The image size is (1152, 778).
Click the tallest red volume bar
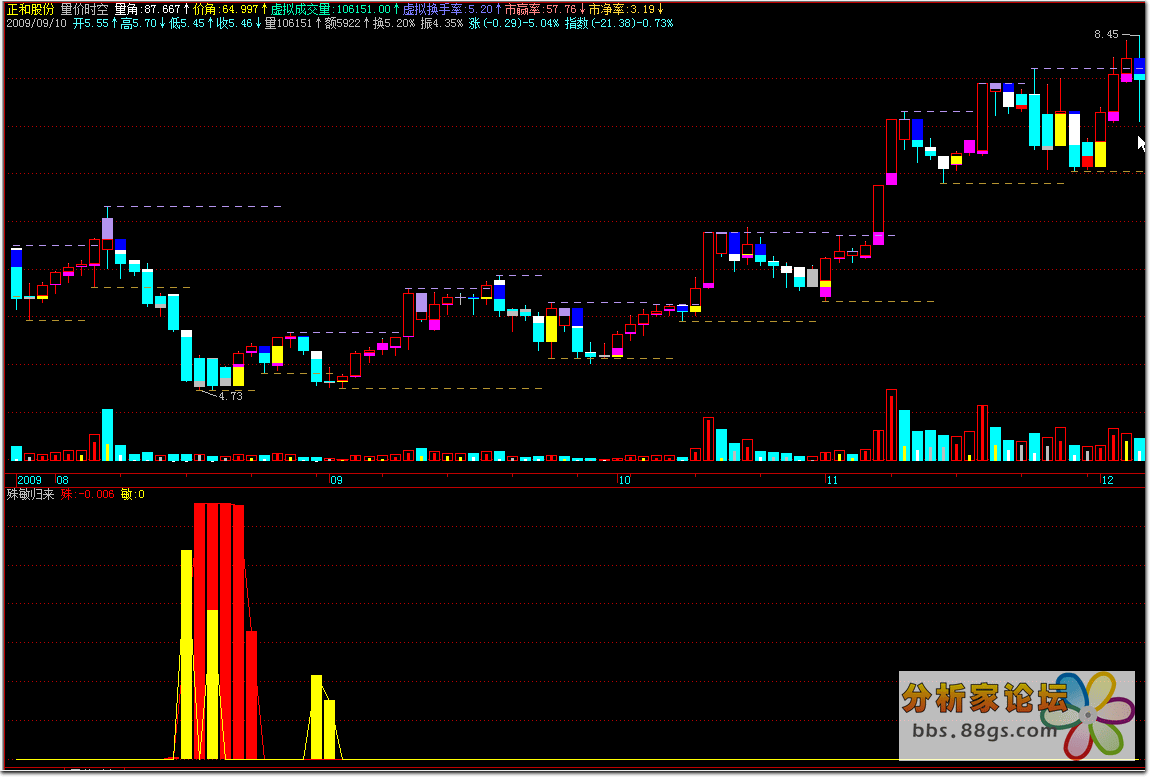tap(891, 425)
